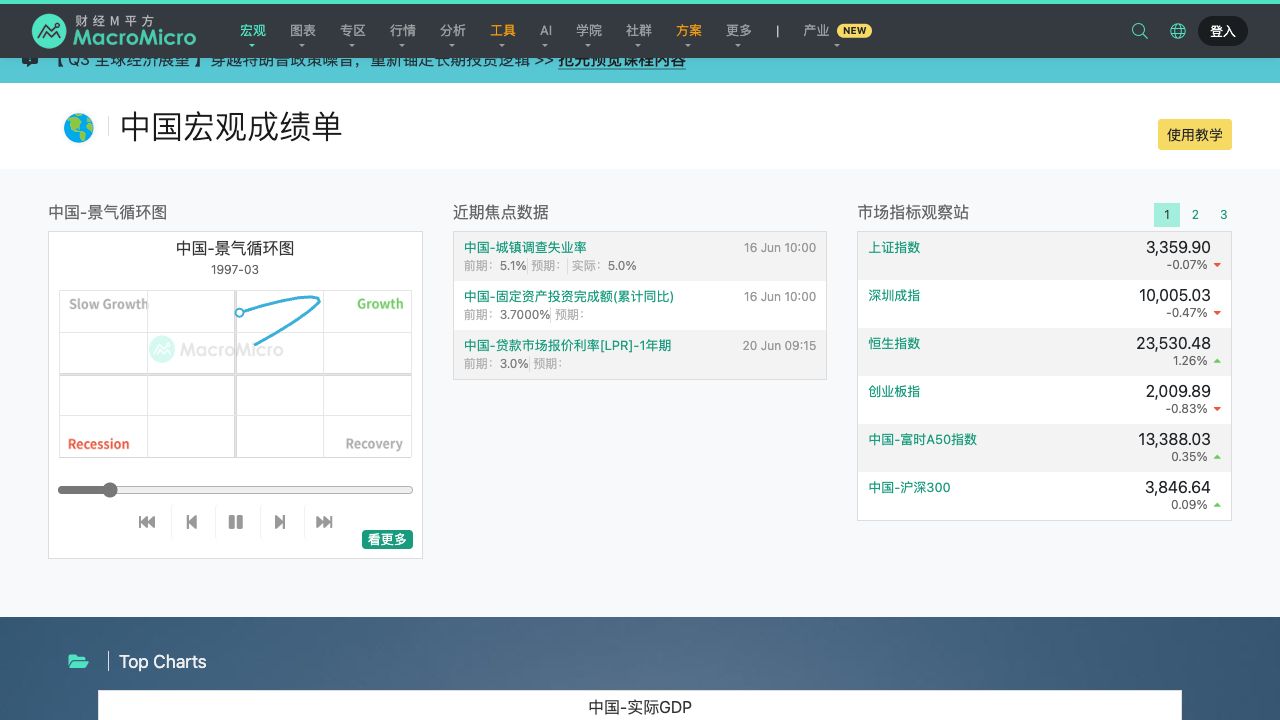Open the 产业 NEW menu item

pyautogui.click(x=836, y=31)
